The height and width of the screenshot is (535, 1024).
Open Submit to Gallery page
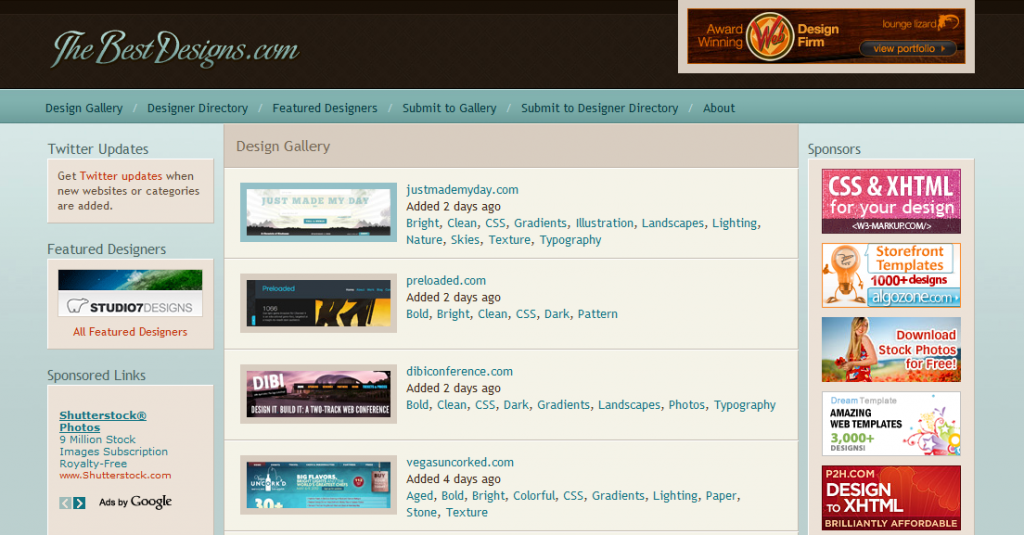[449, 108]
